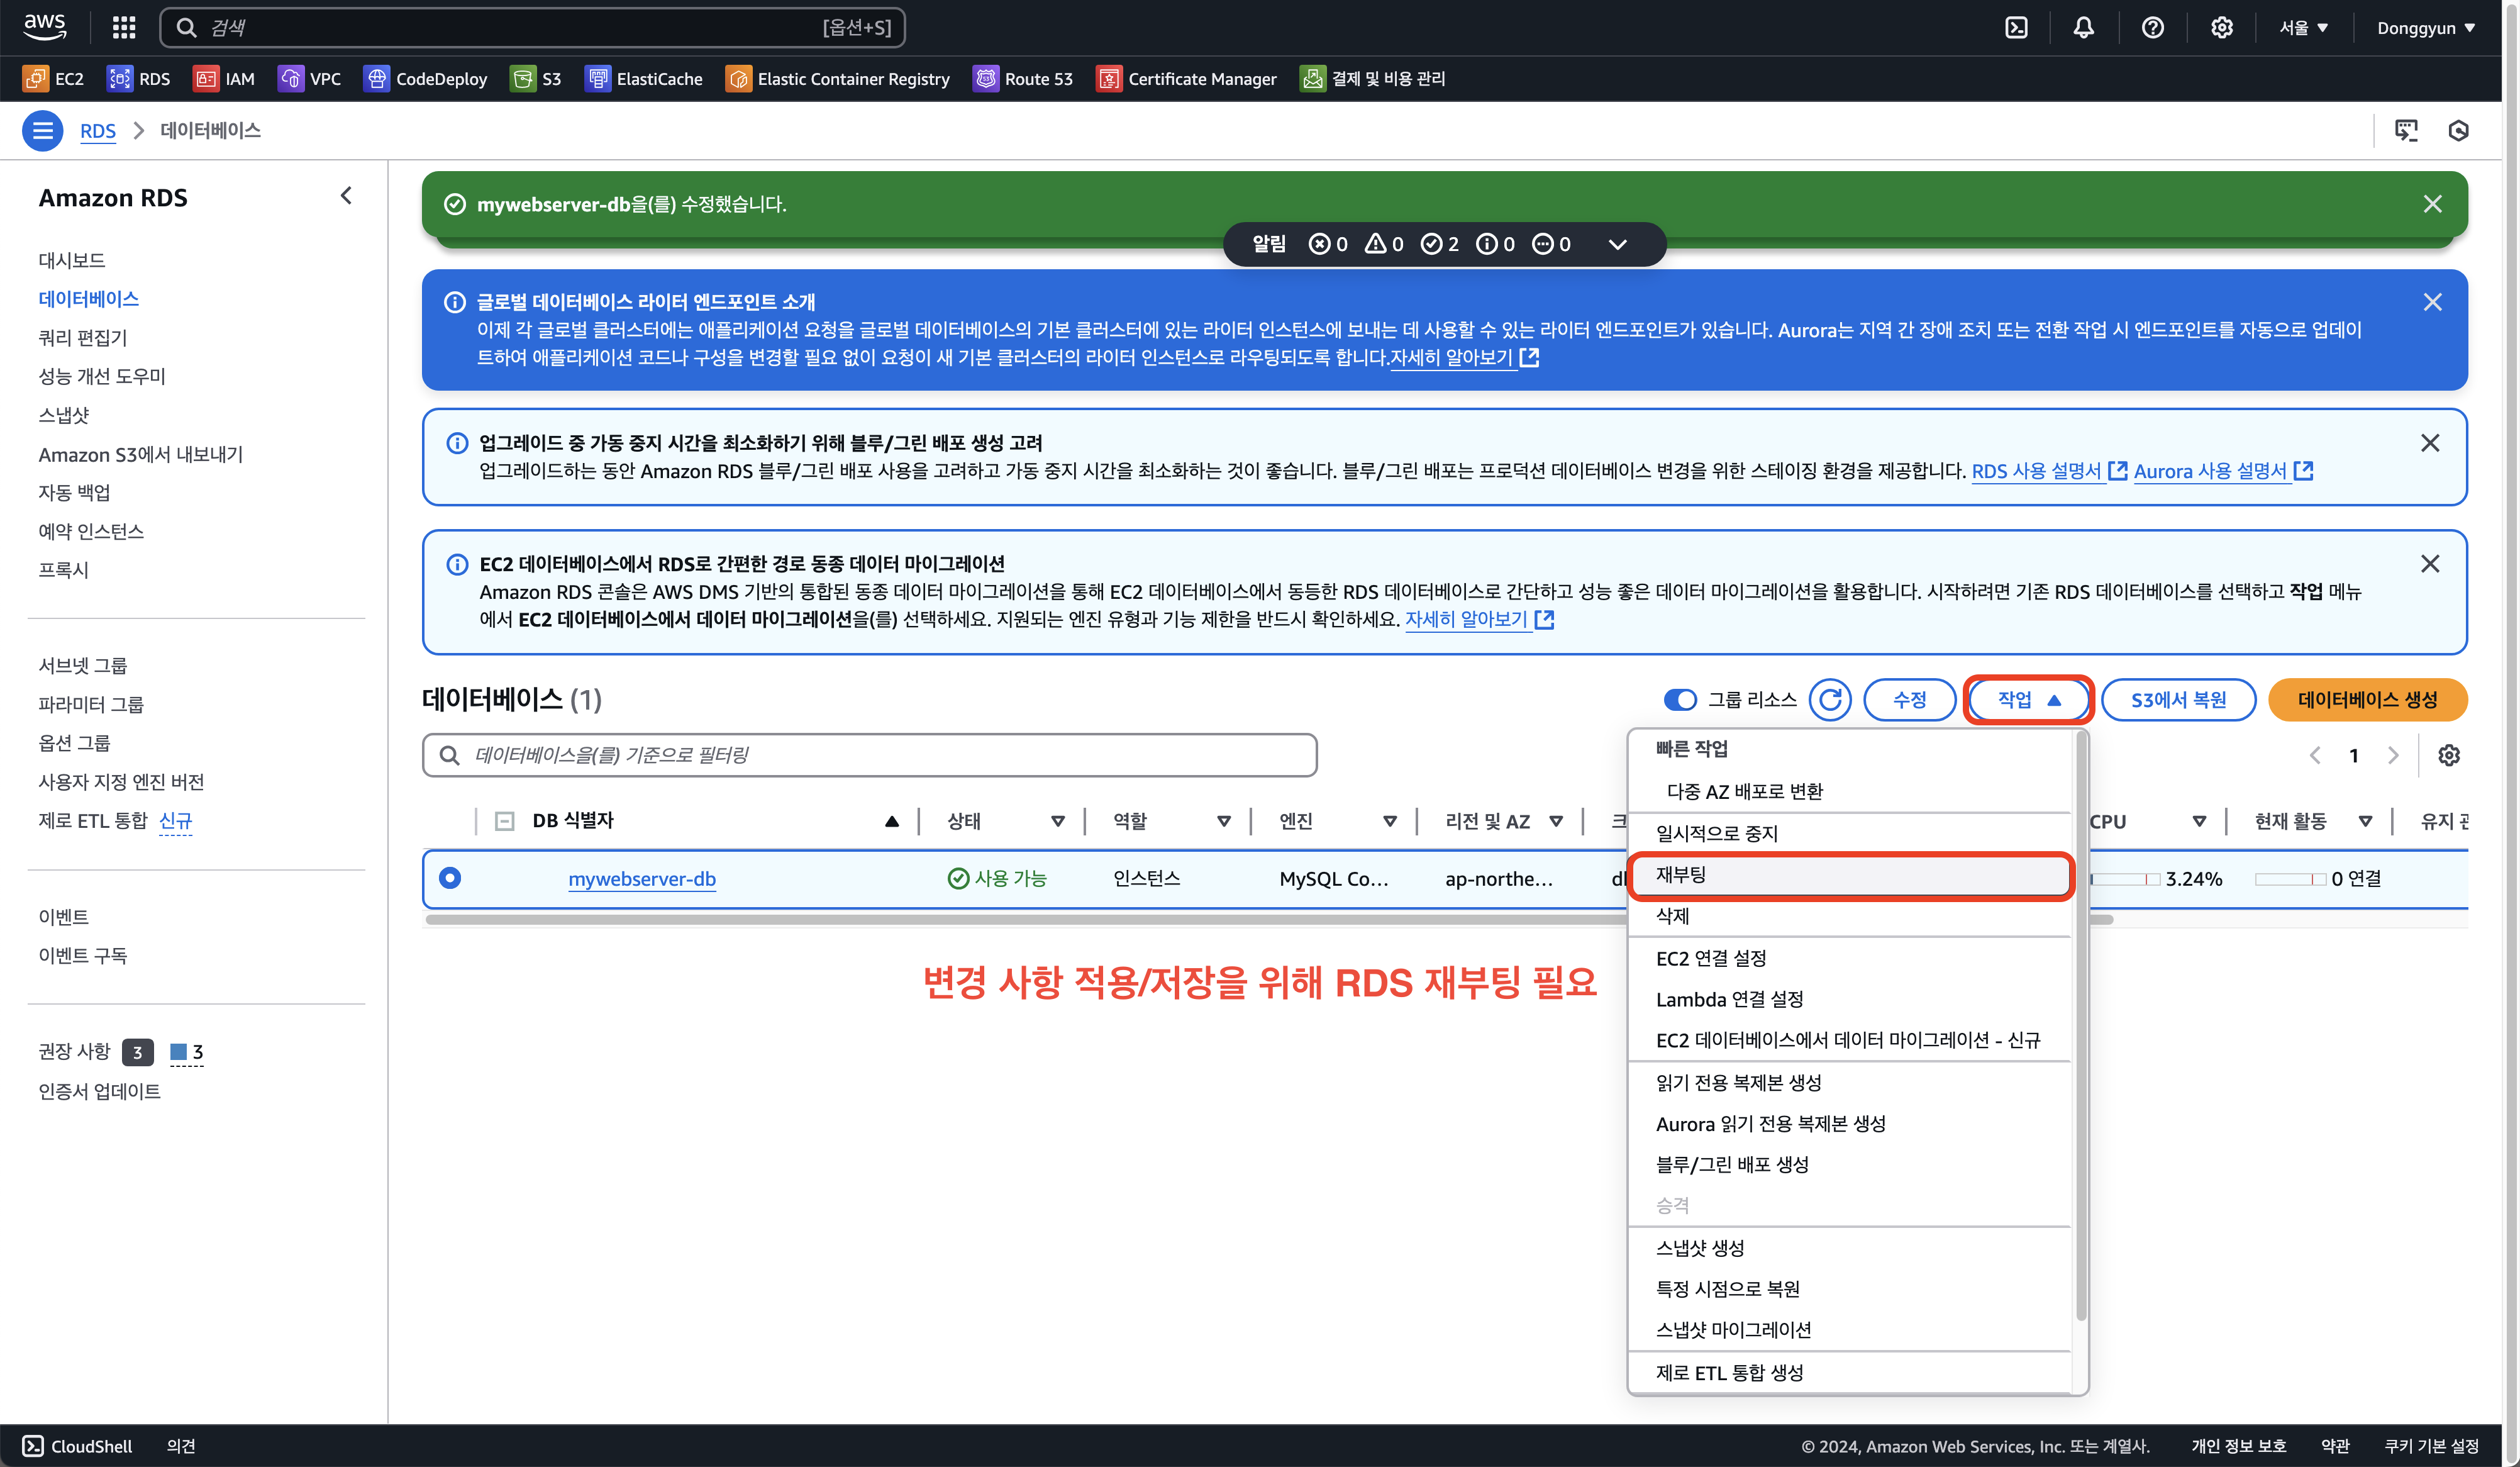Refresh the database list
The width and height of the screenshot is (2520, 1467).
point(1830,699)
